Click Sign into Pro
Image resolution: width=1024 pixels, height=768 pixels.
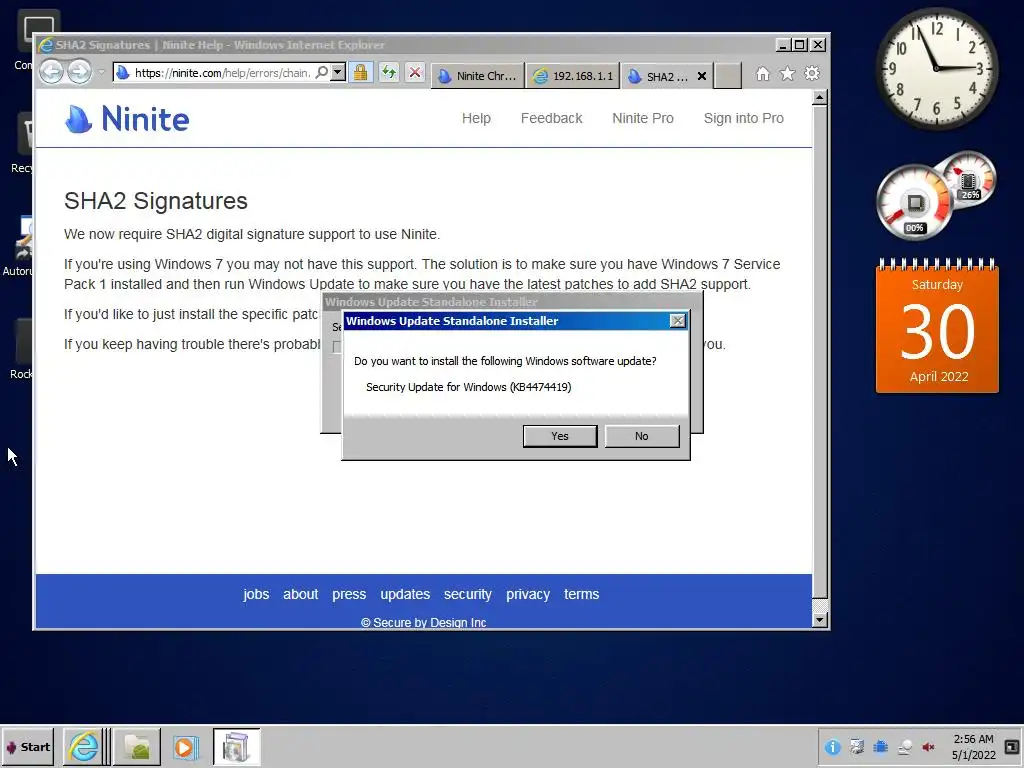(x=743, y=118)
